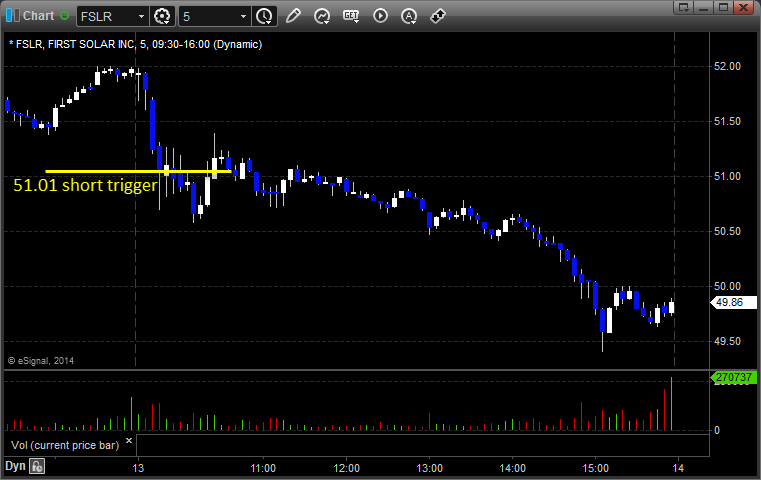
Task: Click the date 13 on time axis
Action: 138,468
